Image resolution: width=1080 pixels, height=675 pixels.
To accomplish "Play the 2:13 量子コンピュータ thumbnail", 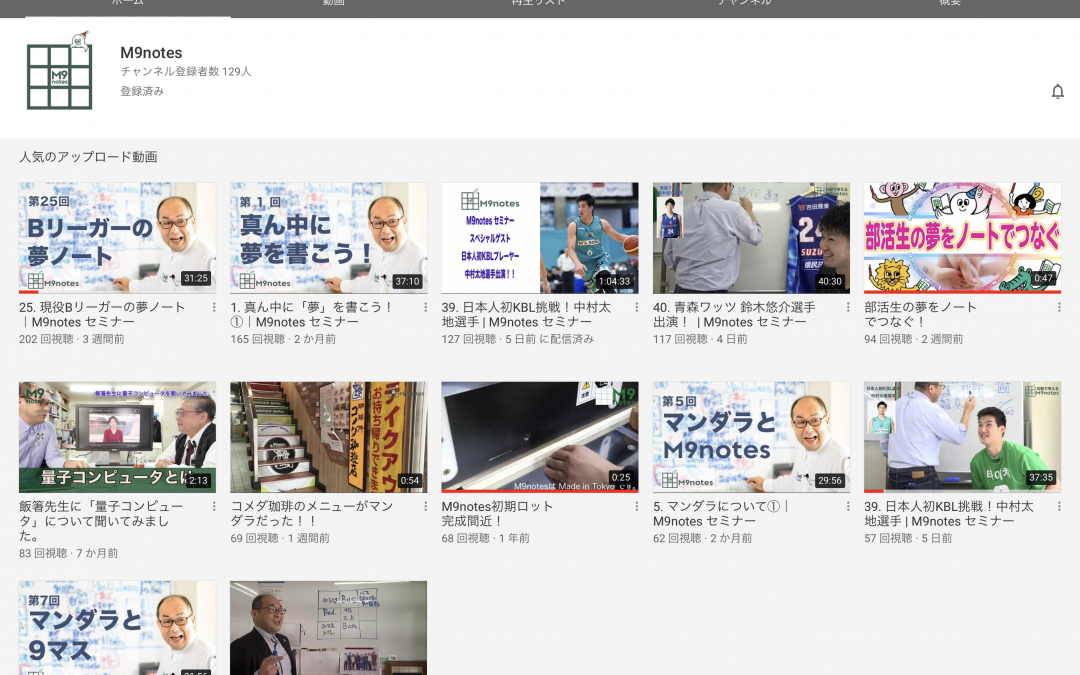I will pos(117,437).
